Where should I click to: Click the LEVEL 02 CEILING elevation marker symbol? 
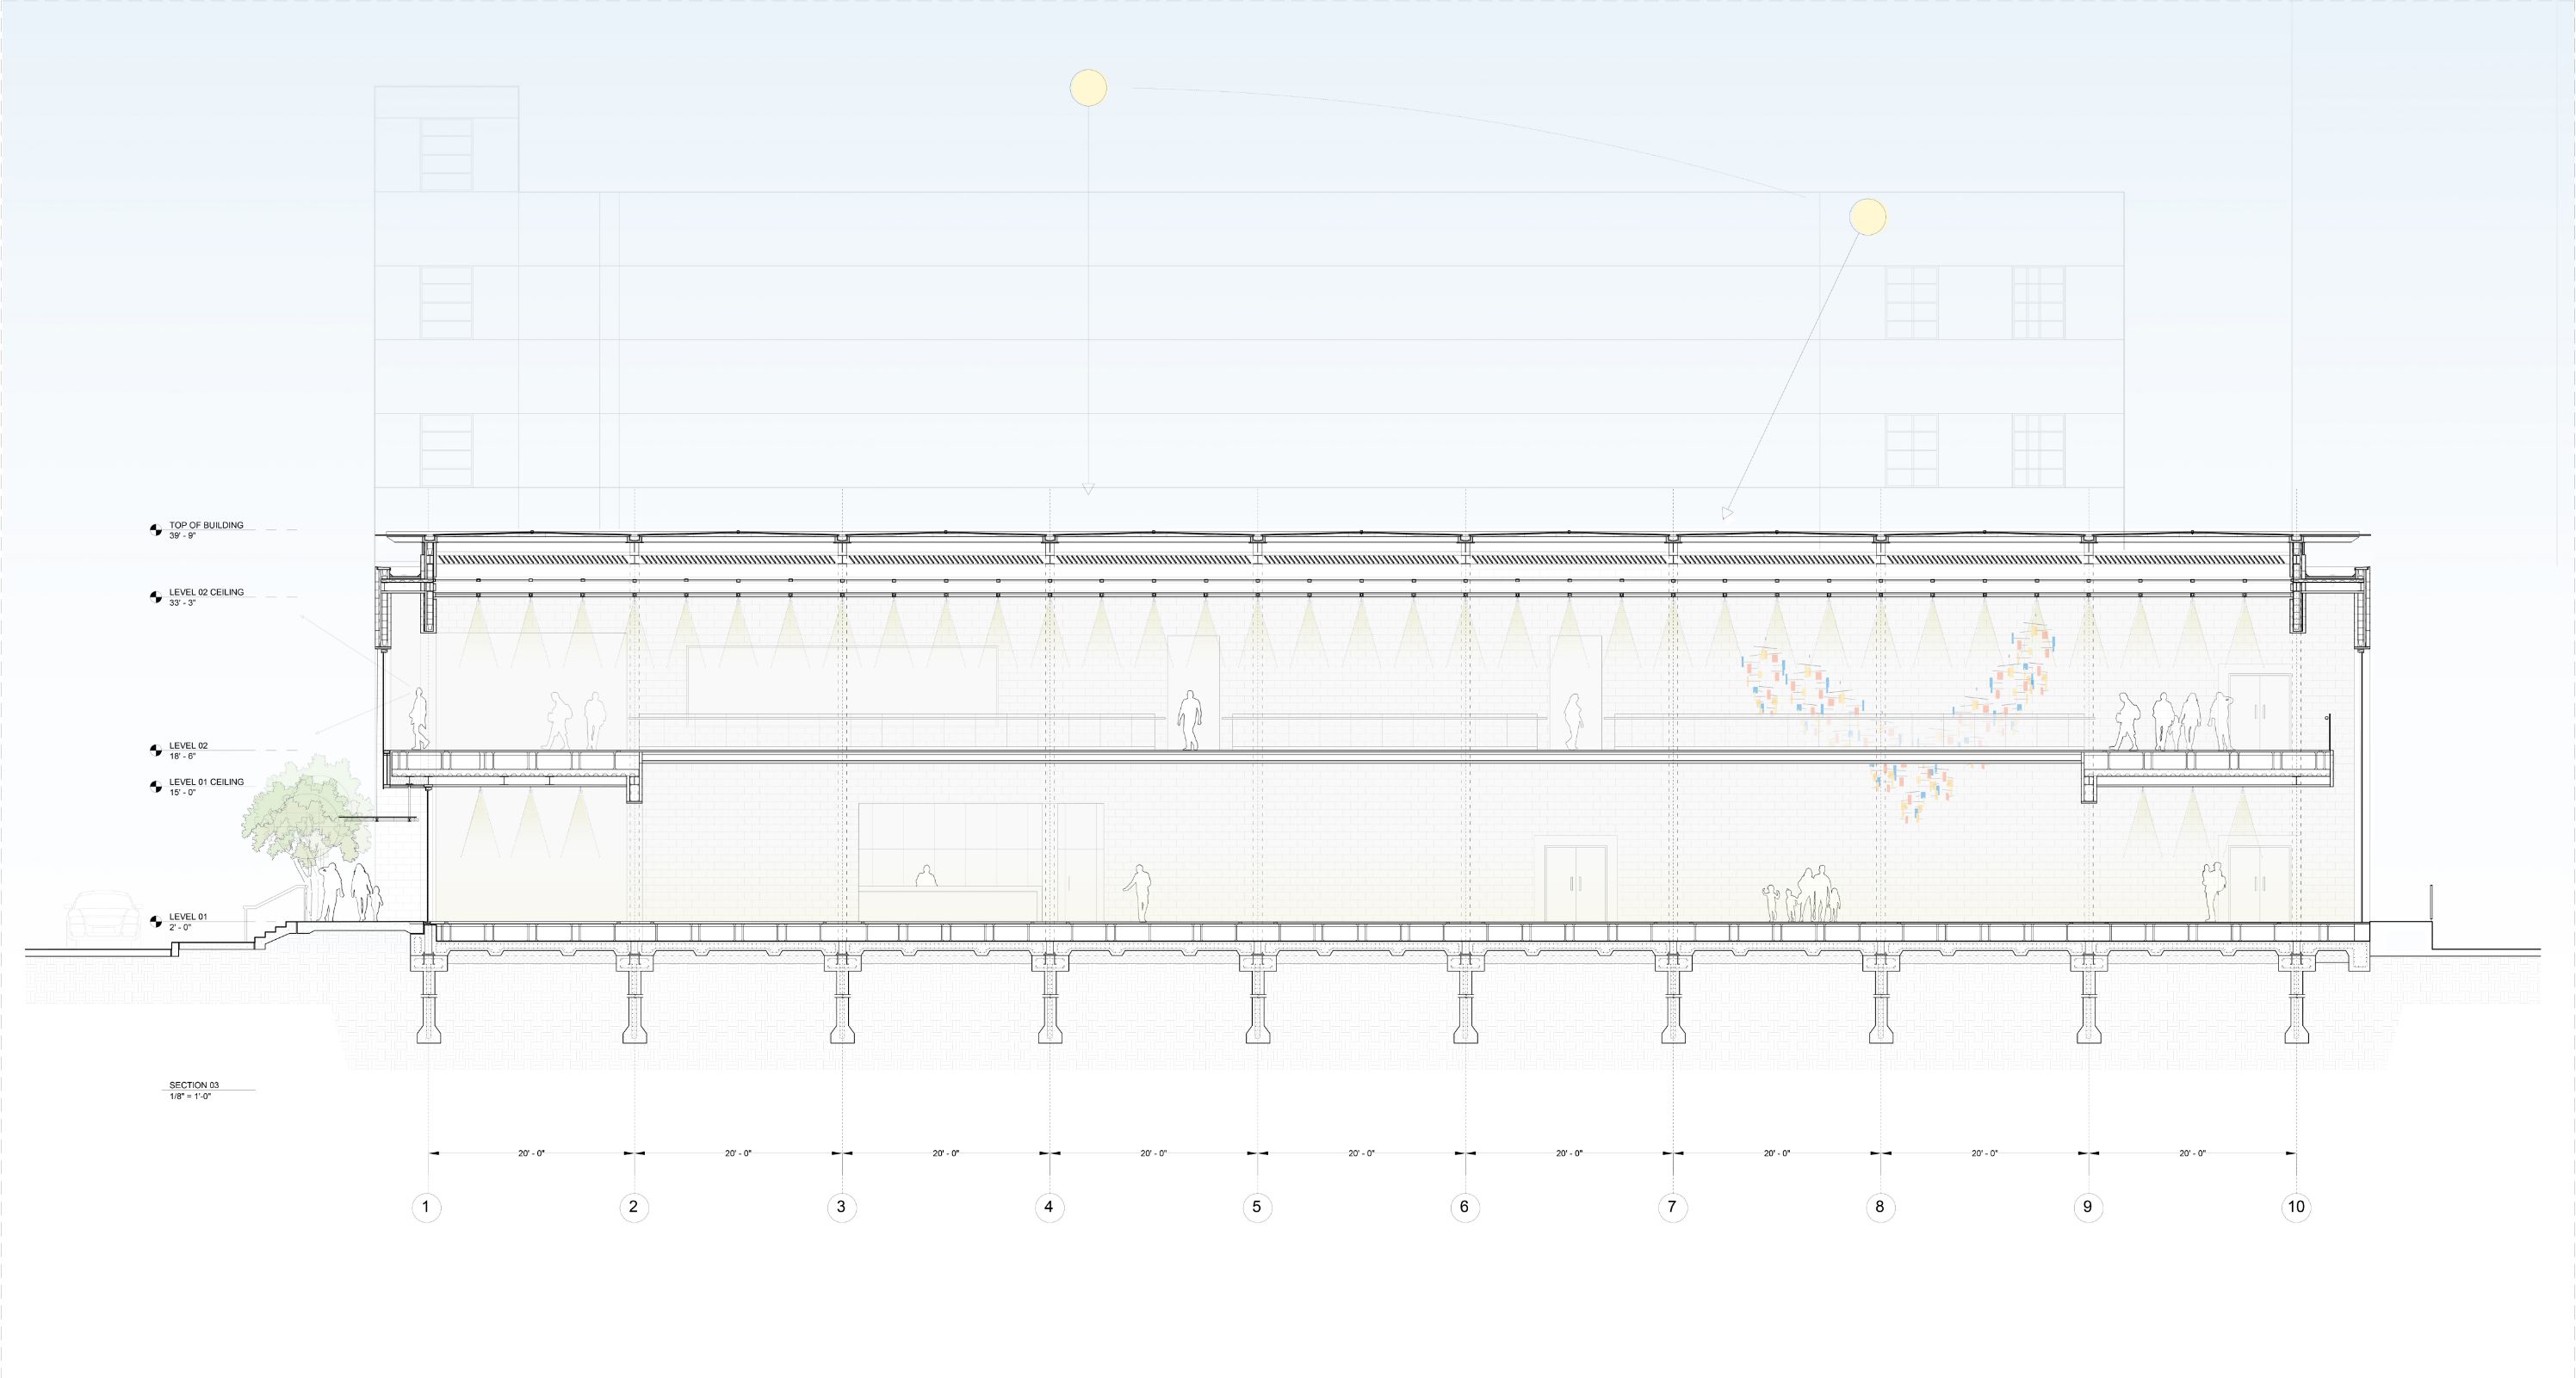pos(156,597)
